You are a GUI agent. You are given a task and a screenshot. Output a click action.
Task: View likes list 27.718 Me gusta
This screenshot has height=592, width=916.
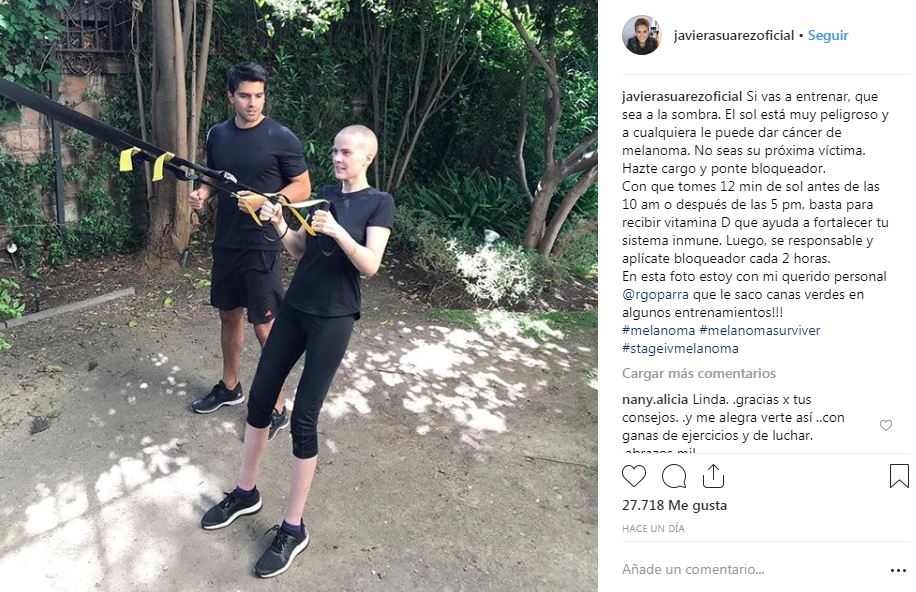tap(674, 506)
